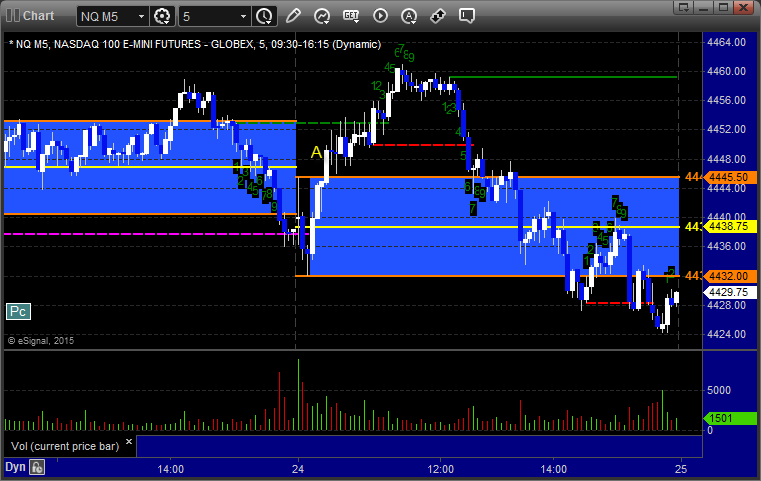761x481 pixels.
Task: Click the white 4429.75 last price label
Action: point(729,292)
